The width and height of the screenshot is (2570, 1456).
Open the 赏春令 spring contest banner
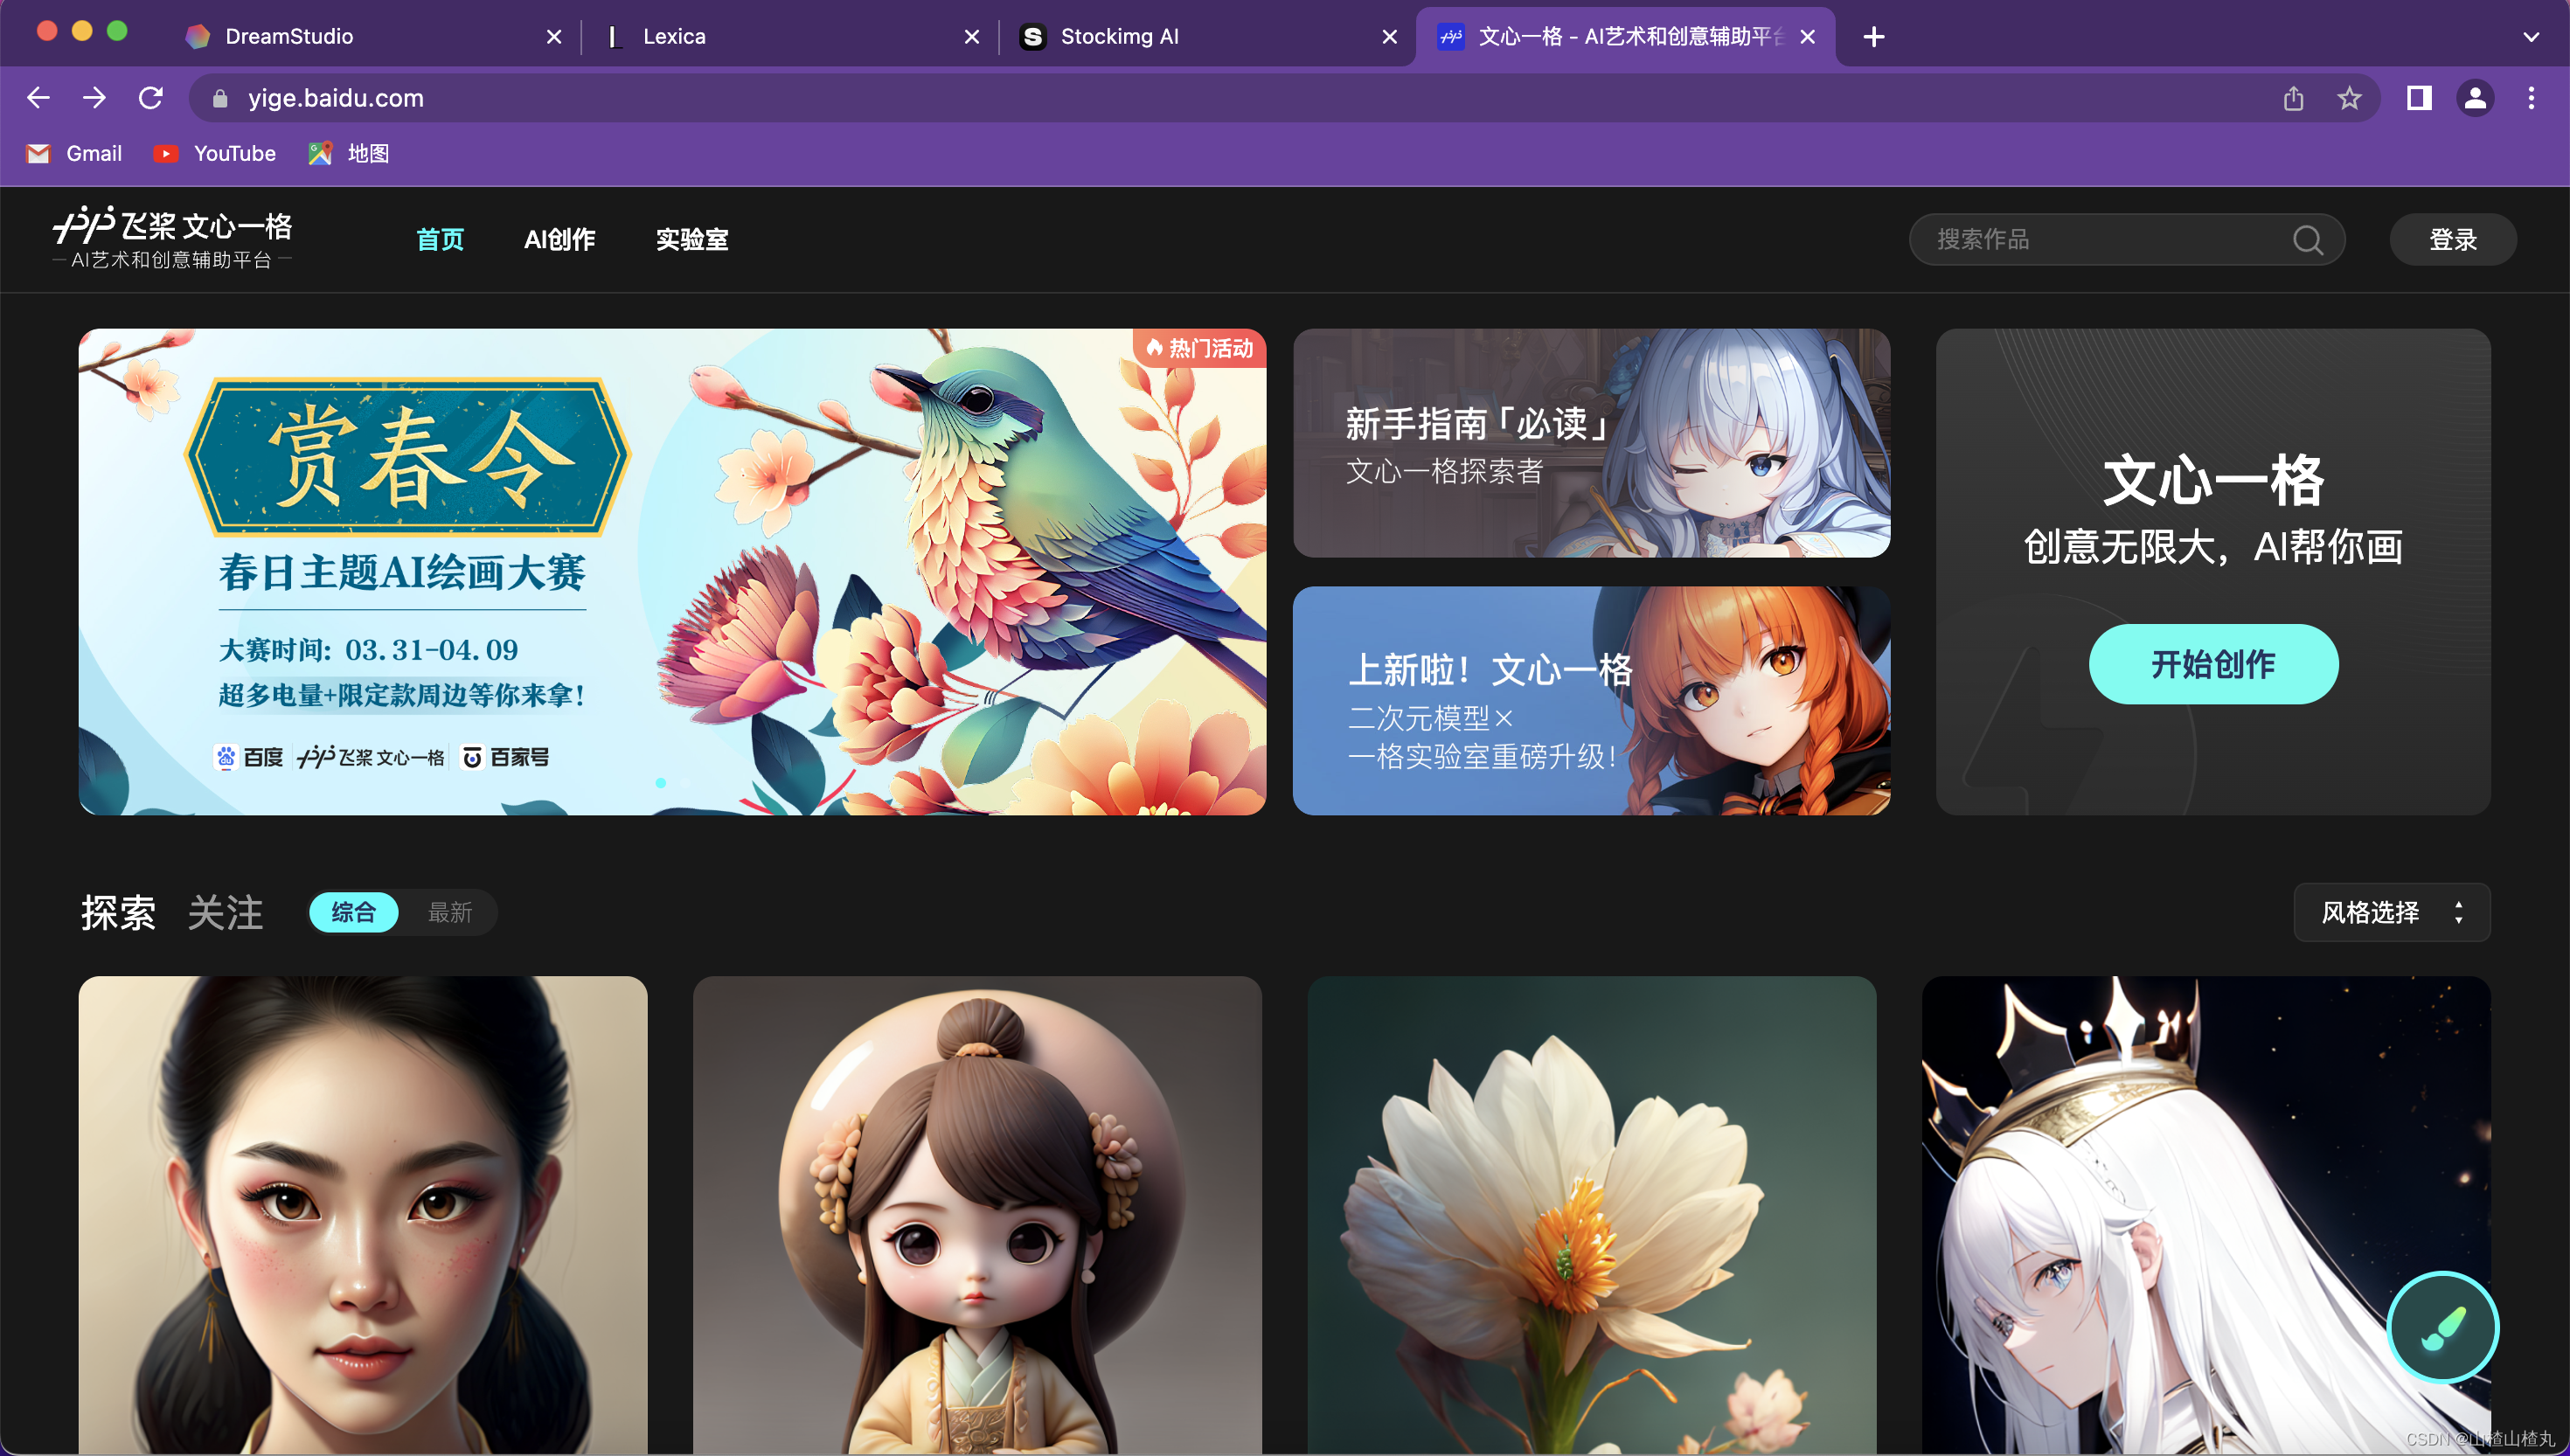coord(672,572)
